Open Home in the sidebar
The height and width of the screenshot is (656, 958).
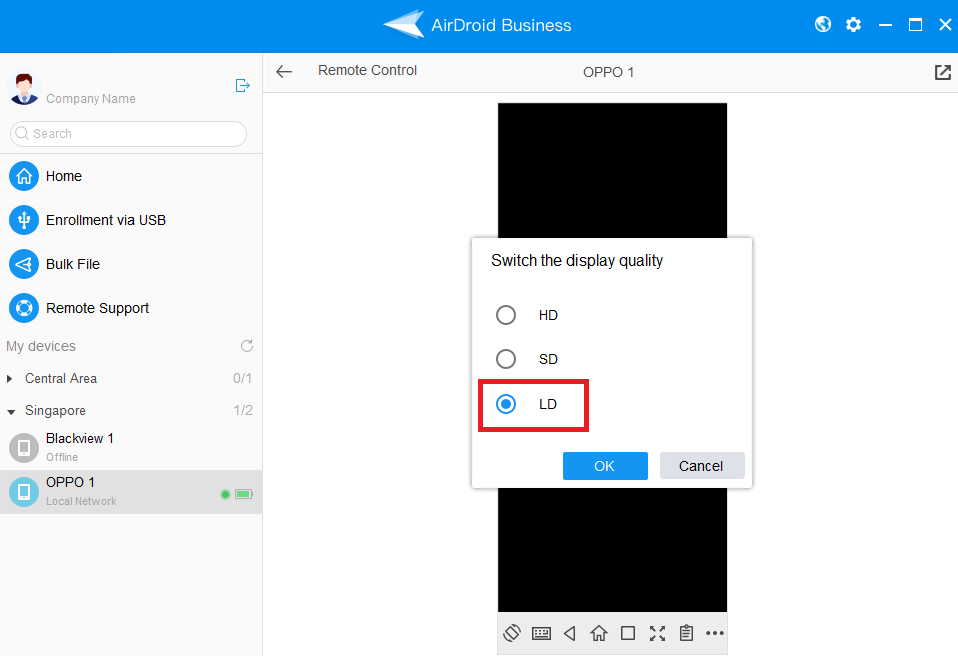click(x=131, y=176)
